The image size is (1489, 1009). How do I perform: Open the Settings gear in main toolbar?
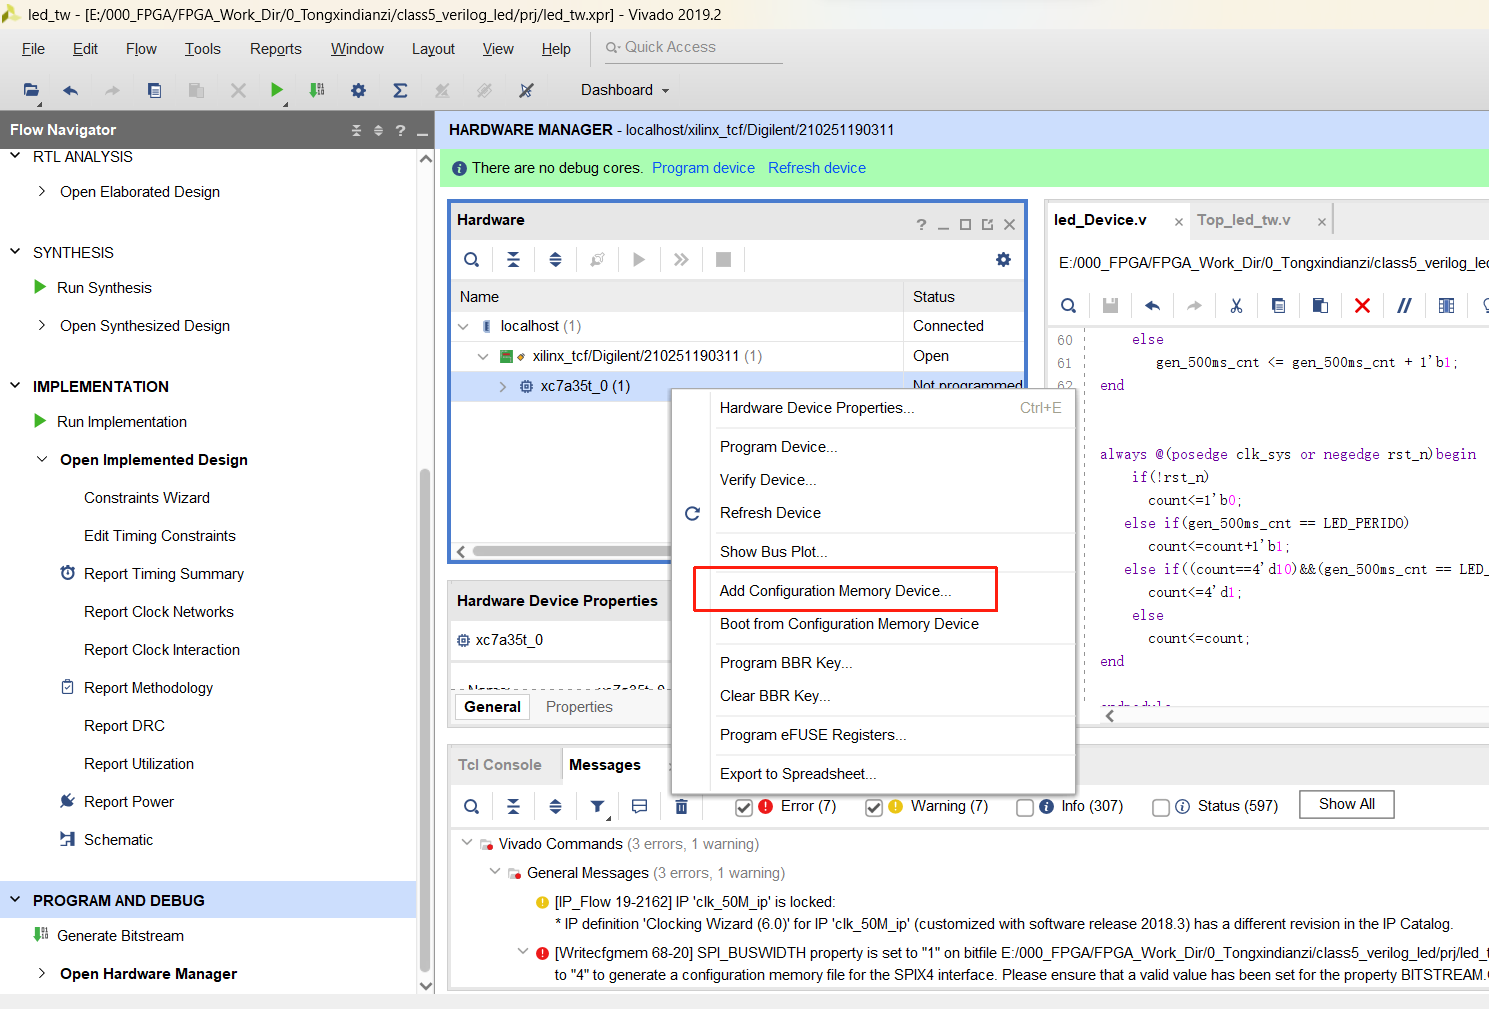358,90
